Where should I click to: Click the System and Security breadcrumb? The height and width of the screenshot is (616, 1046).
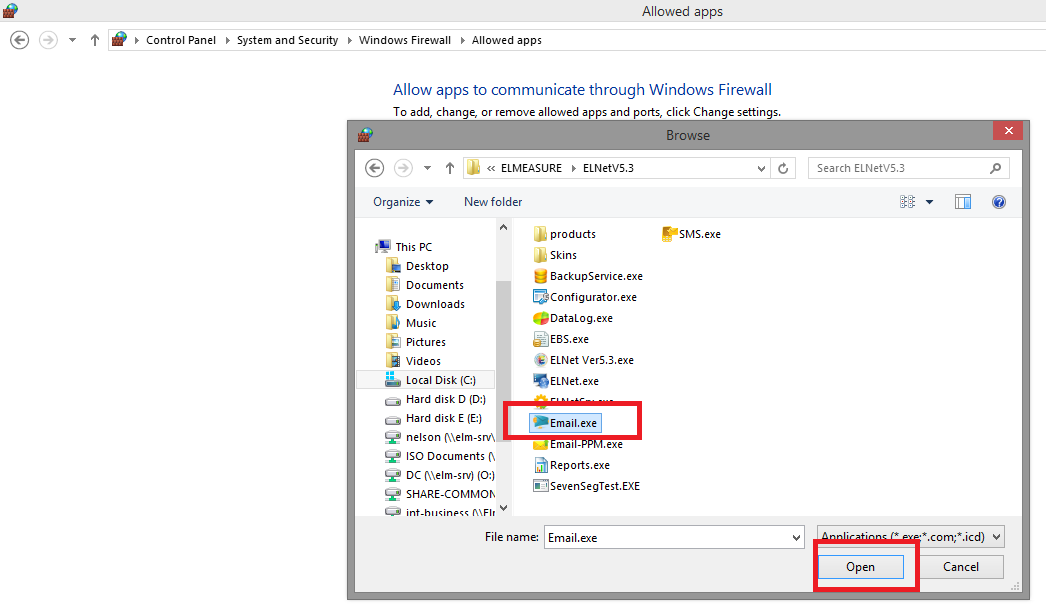pyautogui.click(x=288, y=40)
